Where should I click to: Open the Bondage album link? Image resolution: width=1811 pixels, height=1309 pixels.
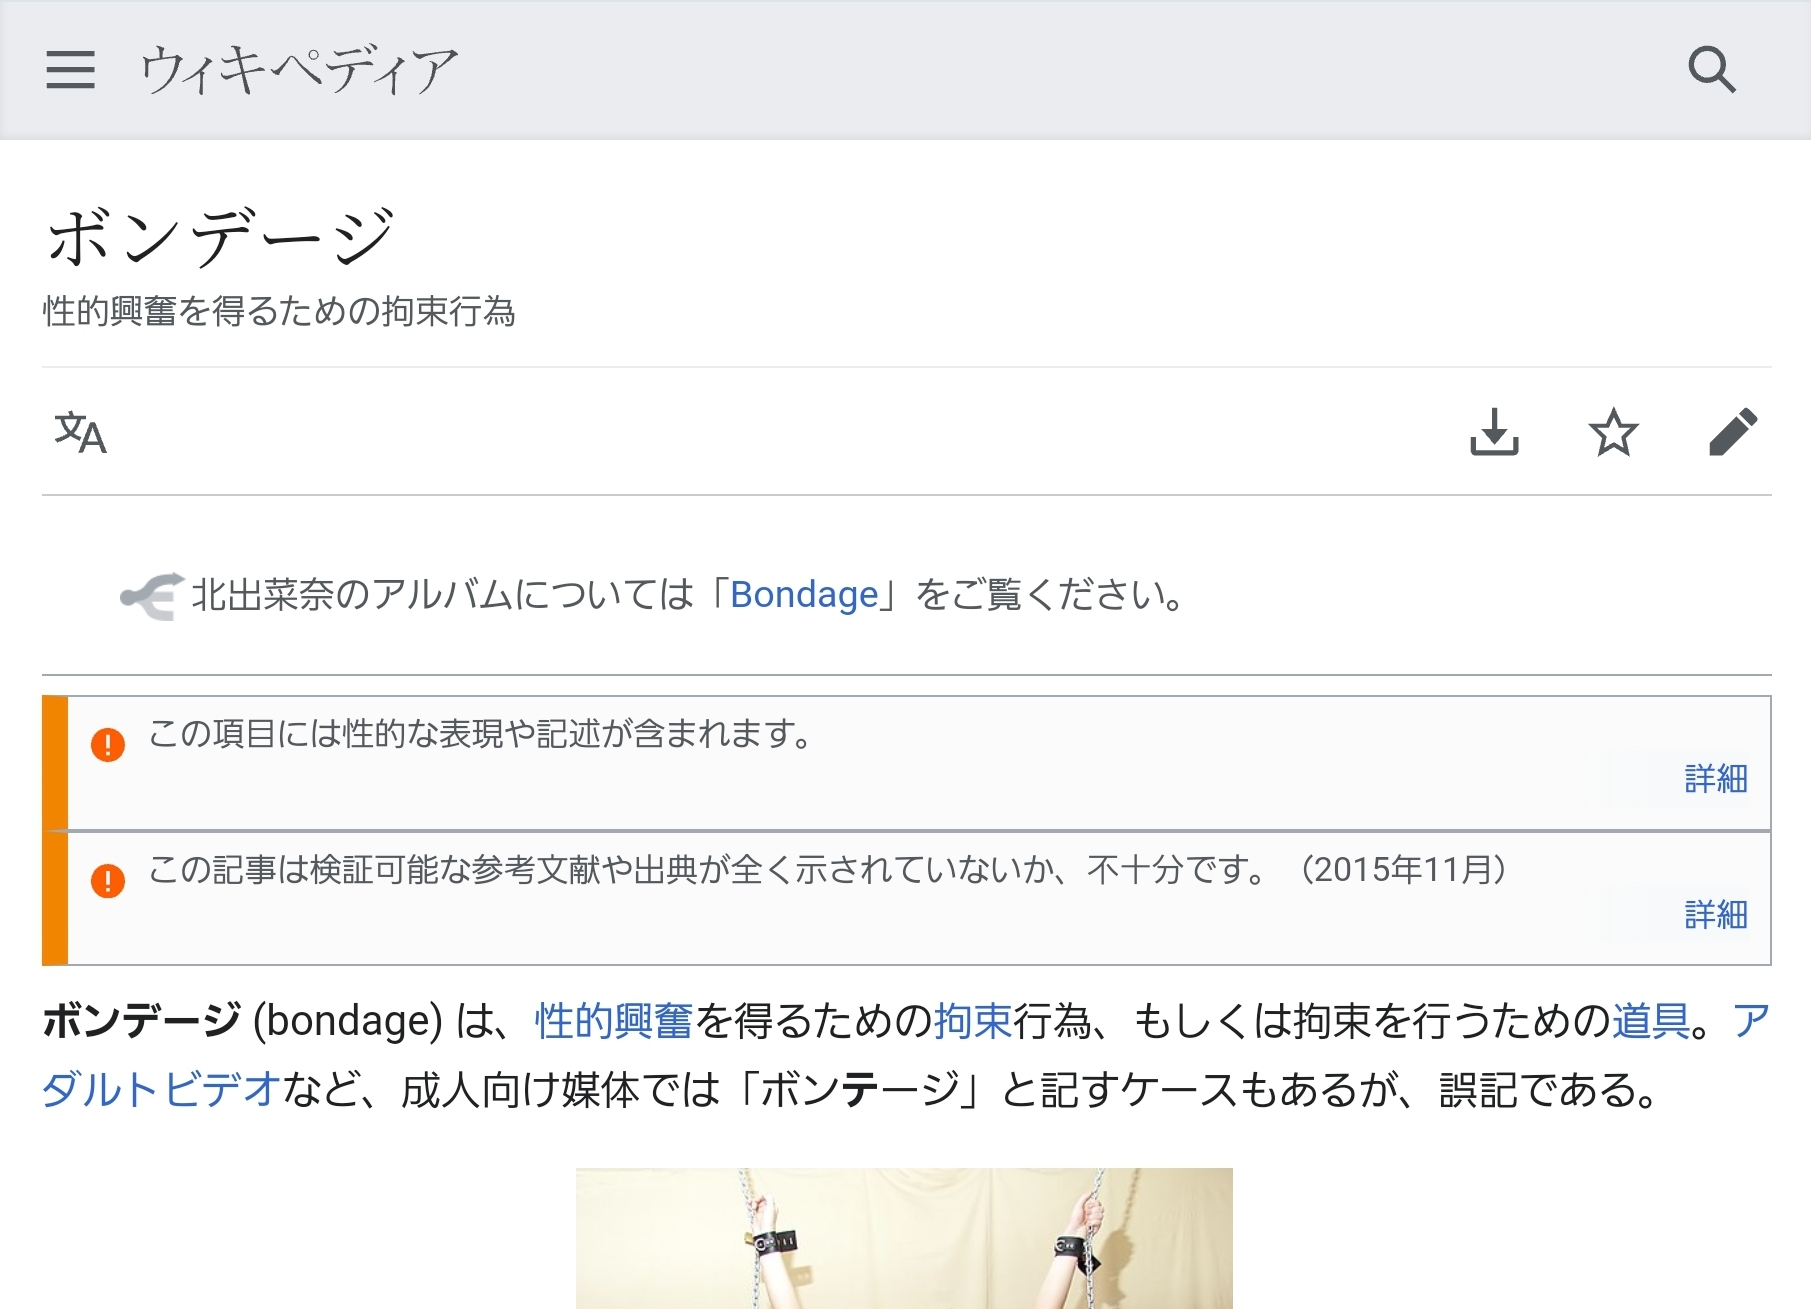coord(804,595)
